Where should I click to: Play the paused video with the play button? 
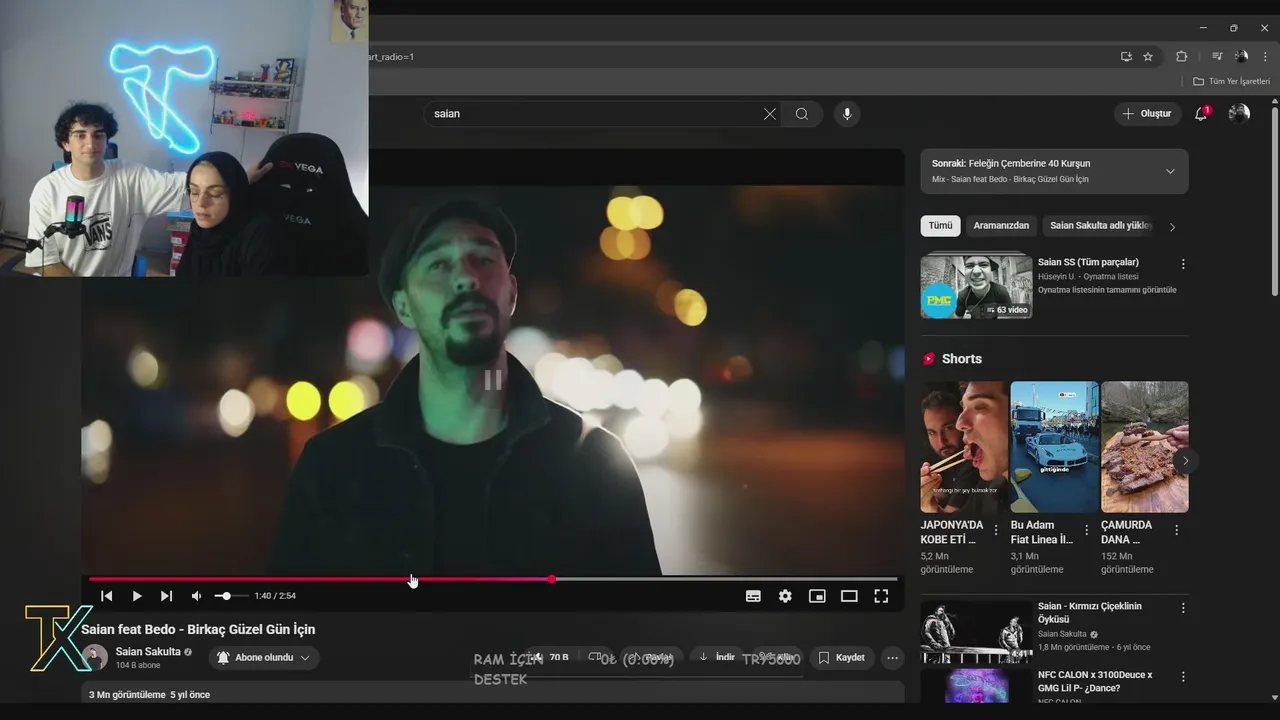click(137, 596)
